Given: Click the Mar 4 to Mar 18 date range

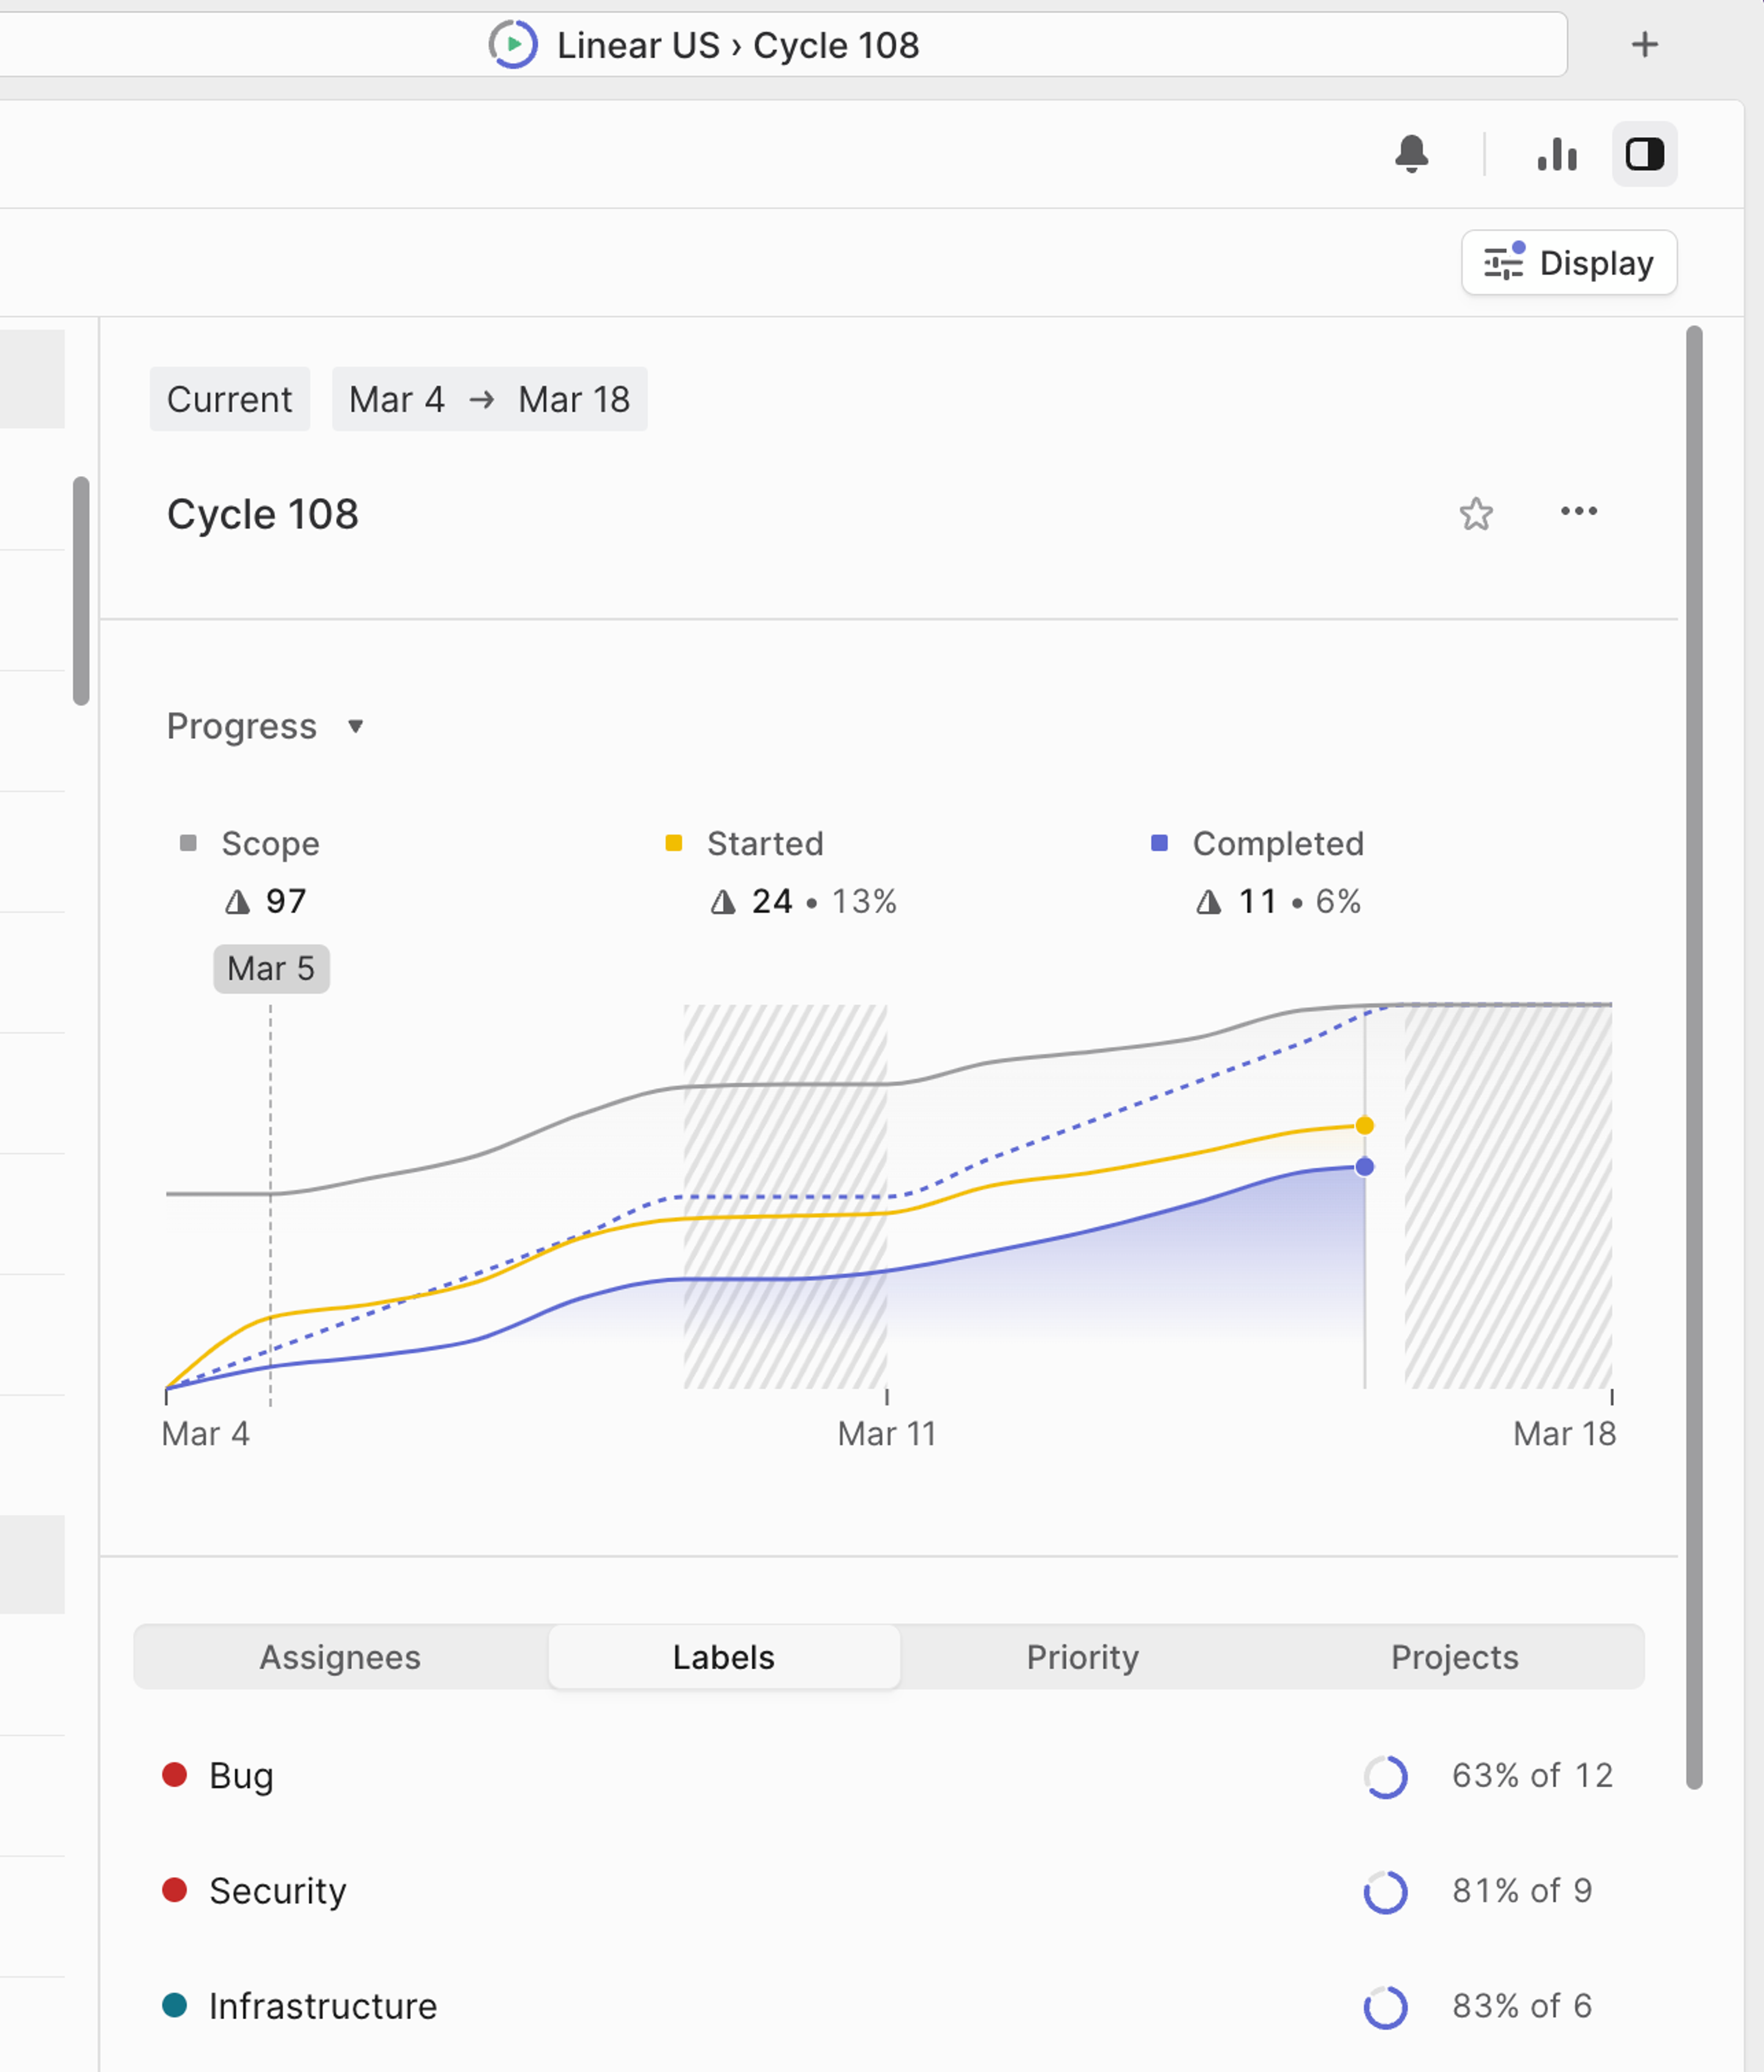Looking at the screenshot, I should pos(489,400).
